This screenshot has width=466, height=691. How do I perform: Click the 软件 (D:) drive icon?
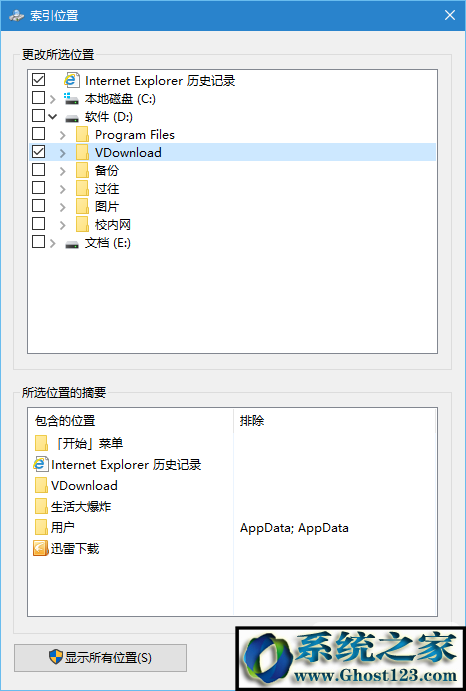72,118
